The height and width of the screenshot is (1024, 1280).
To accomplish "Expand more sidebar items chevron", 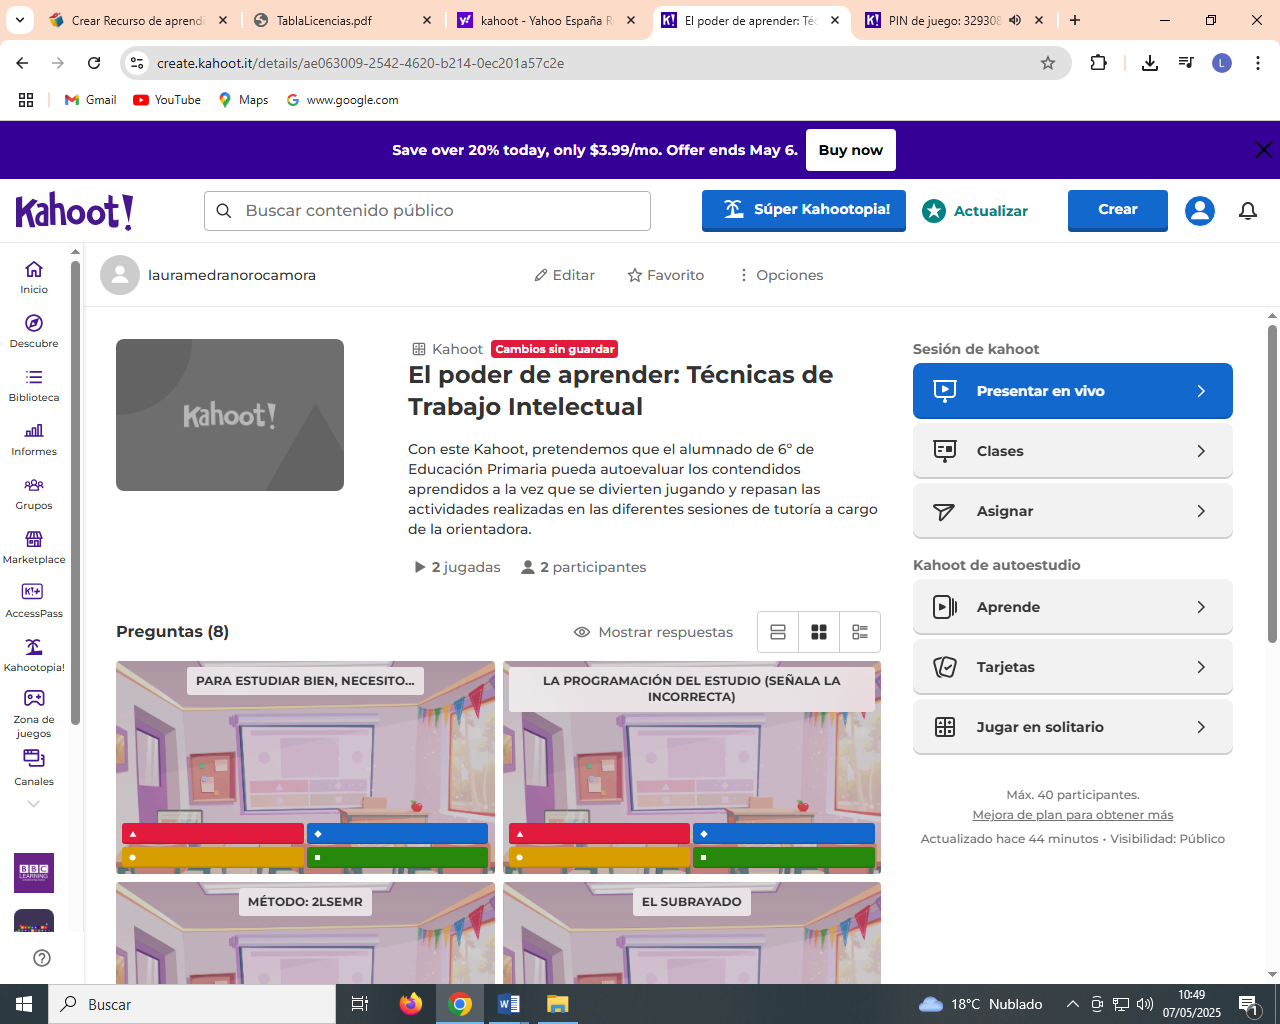I will pos(34,804).
